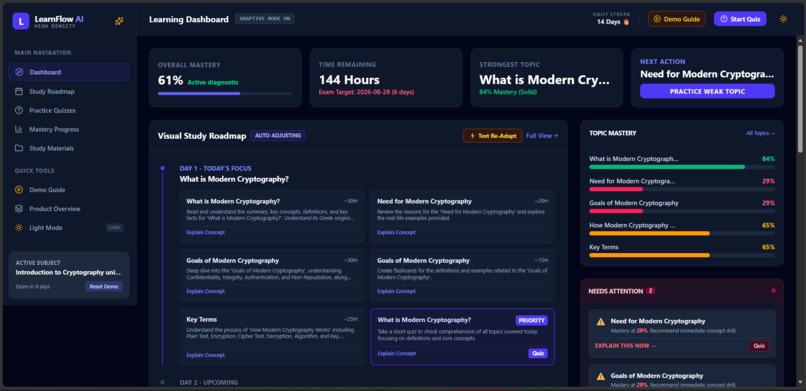Click the Day 1 timeline dot
Image resolution: width=806 pixels, height=391 pixels.
click(162, 168)
